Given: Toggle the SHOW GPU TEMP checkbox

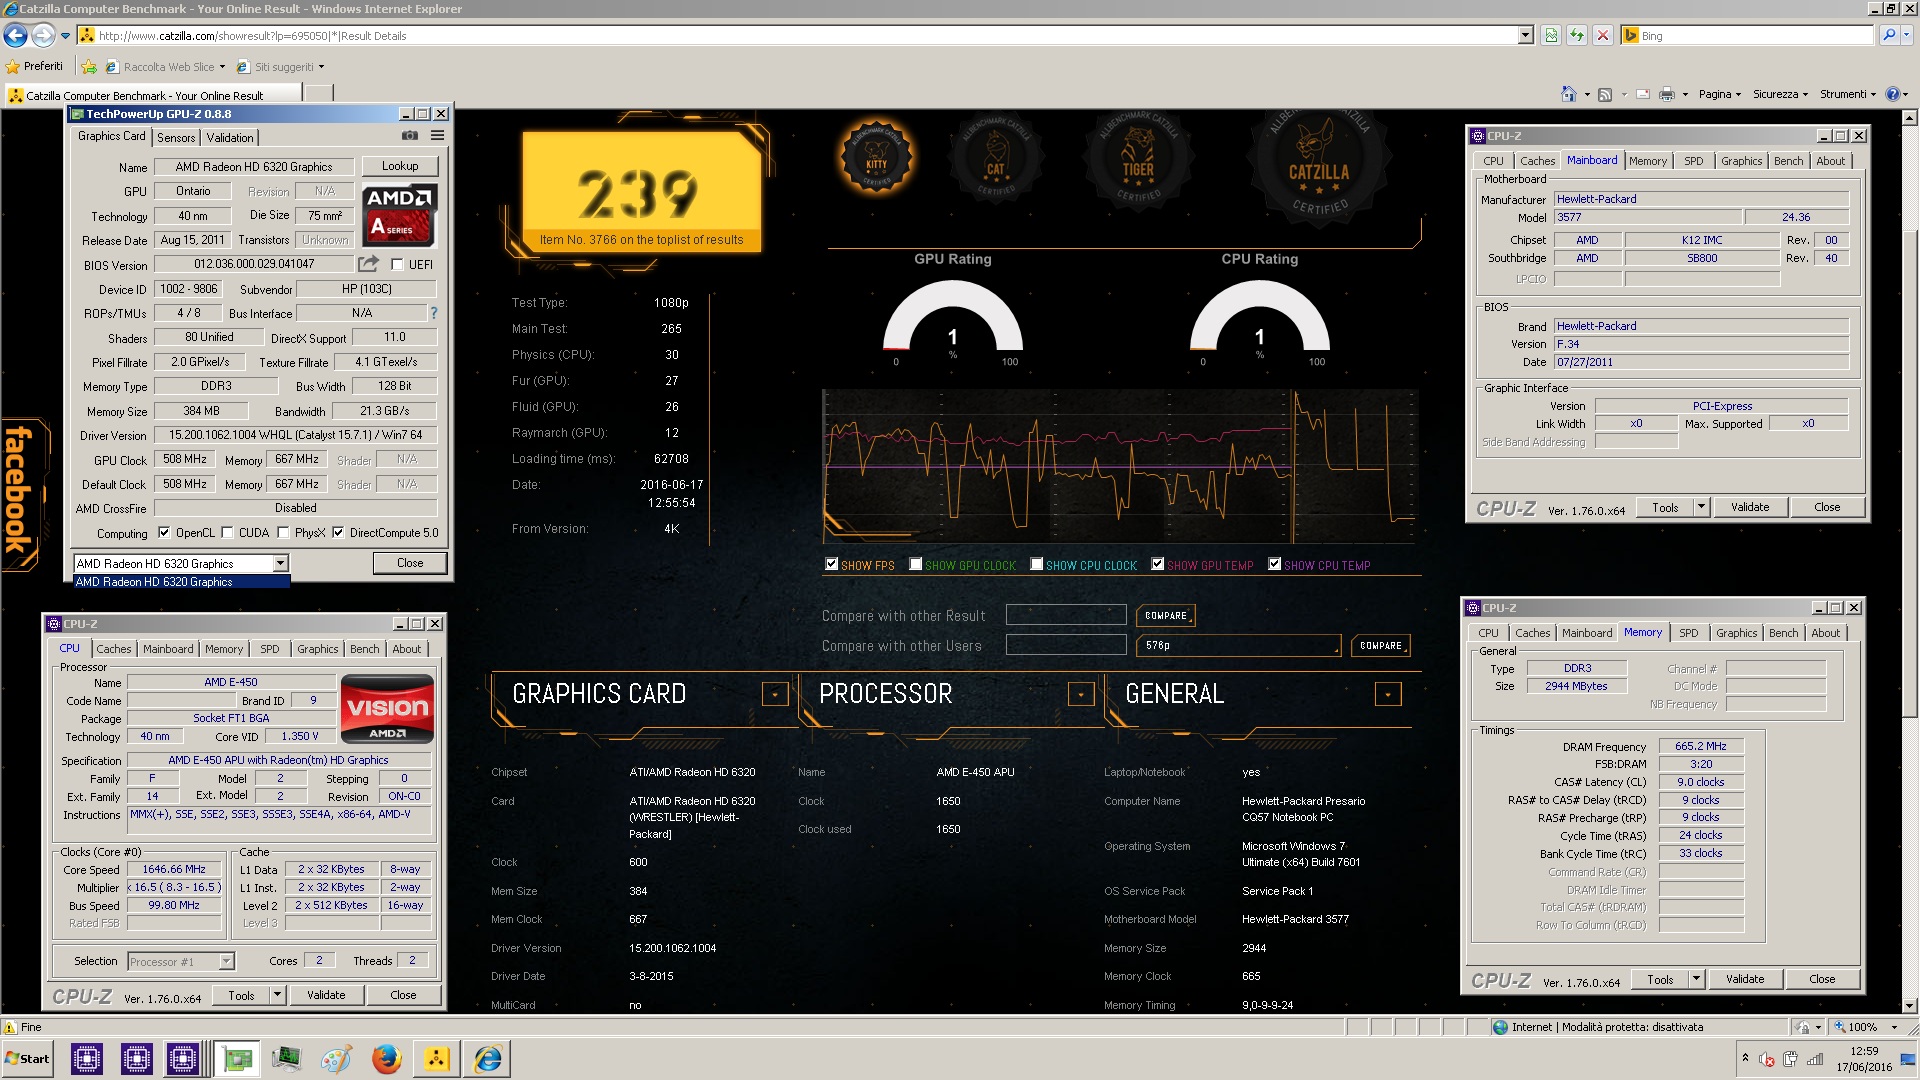Looking at the screenshot, I should pyautogui.click(x=1157, y=564).
